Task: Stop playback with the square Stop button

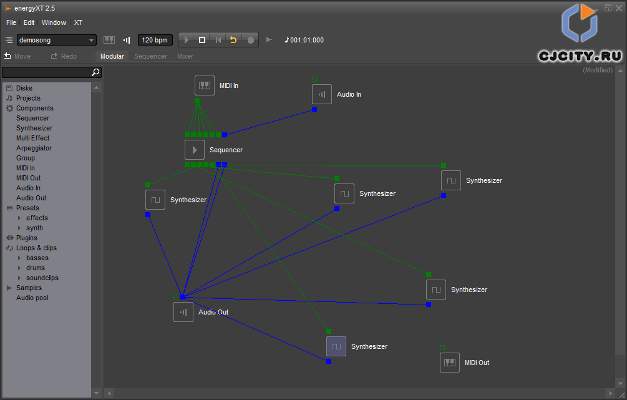Action: pos(202,40)
